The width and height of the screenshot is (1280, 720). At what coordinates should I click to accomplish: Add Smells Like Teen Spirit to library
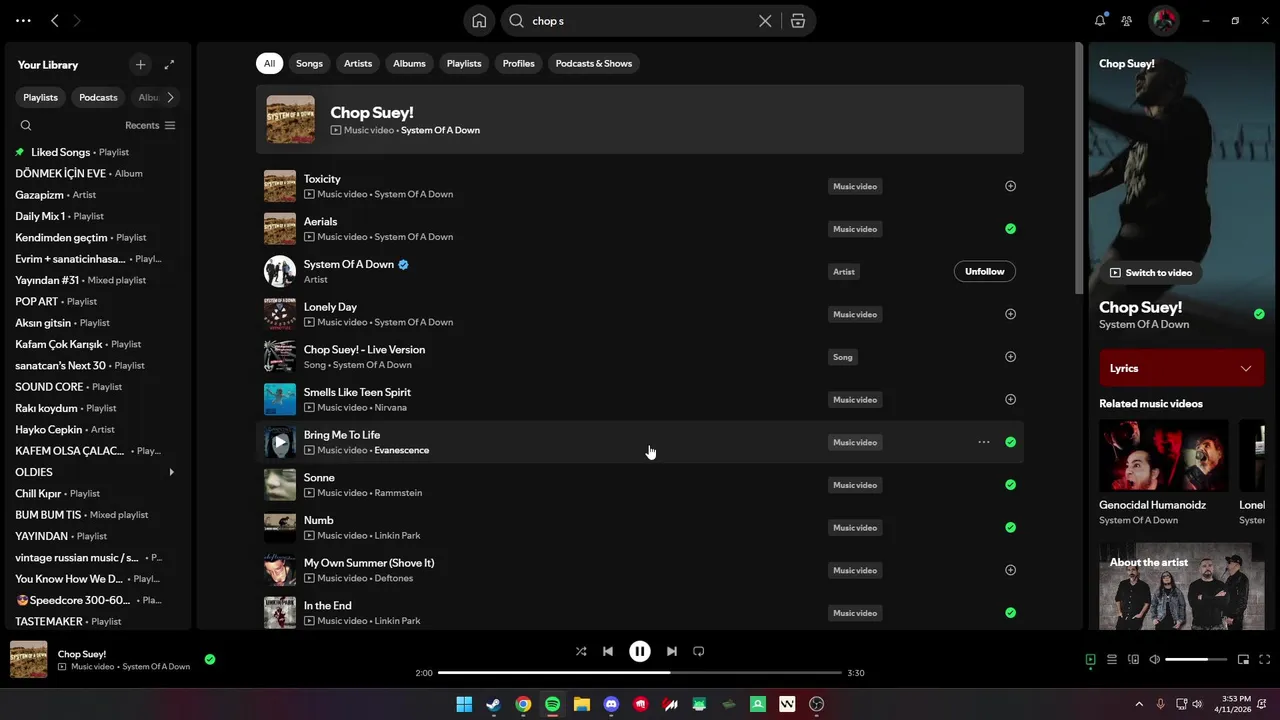click(x=1010, y=400)
